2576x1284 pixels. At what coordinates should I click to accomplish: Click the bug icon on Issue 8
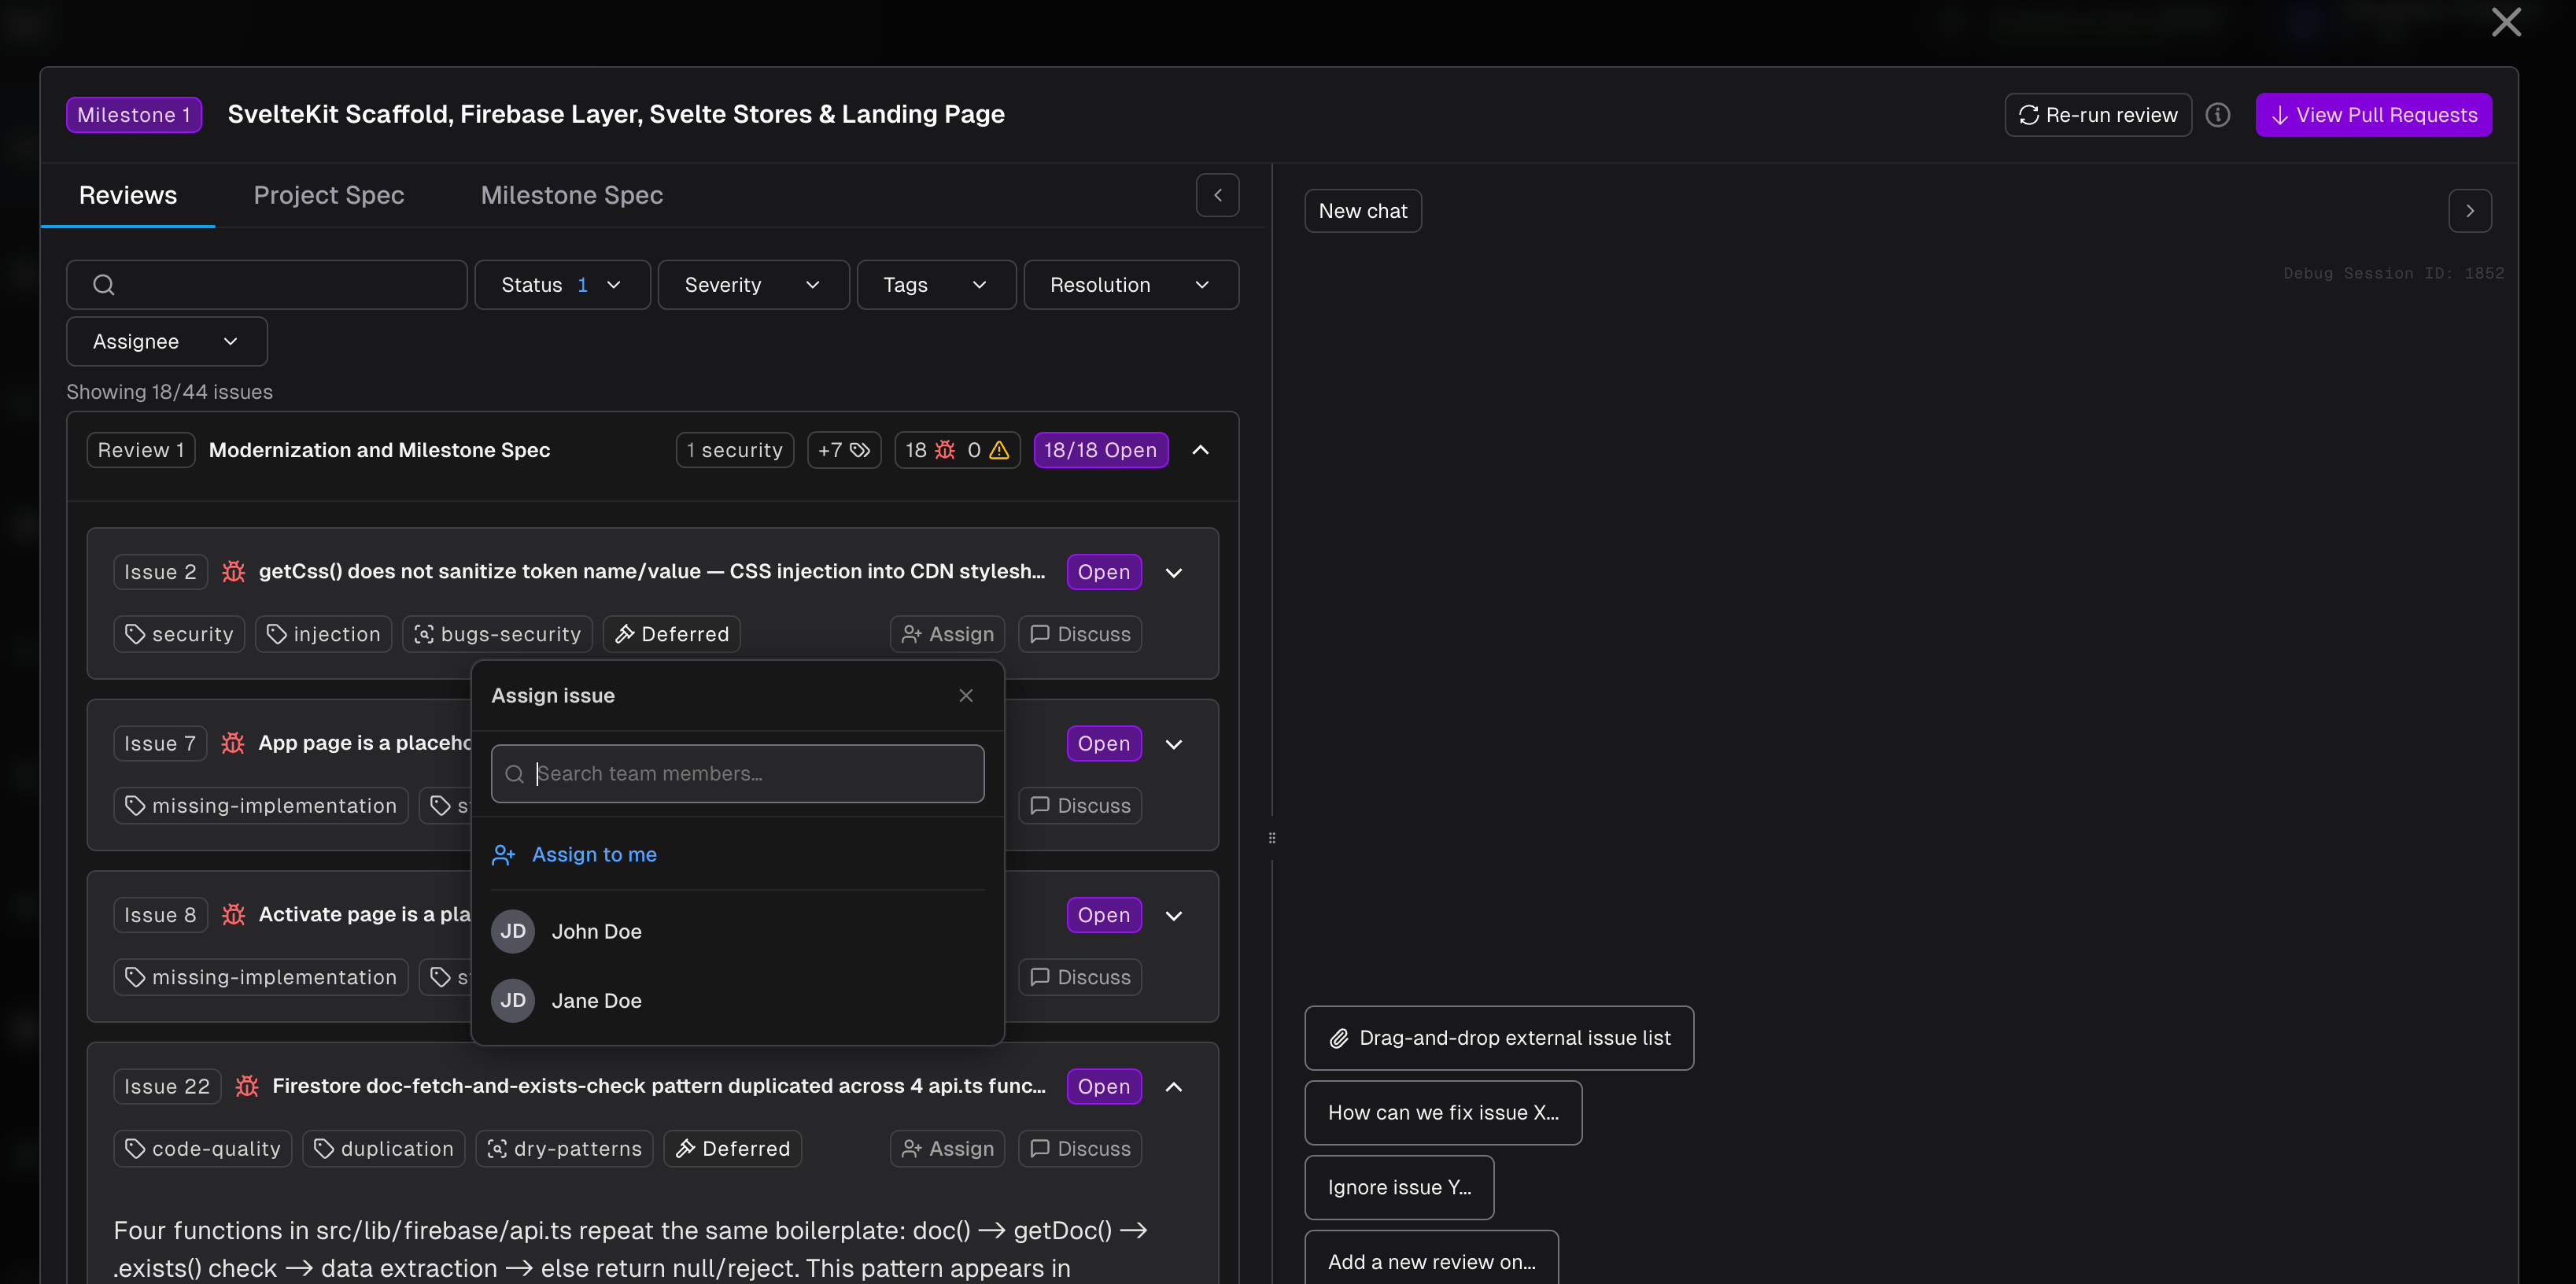[233, 915]
